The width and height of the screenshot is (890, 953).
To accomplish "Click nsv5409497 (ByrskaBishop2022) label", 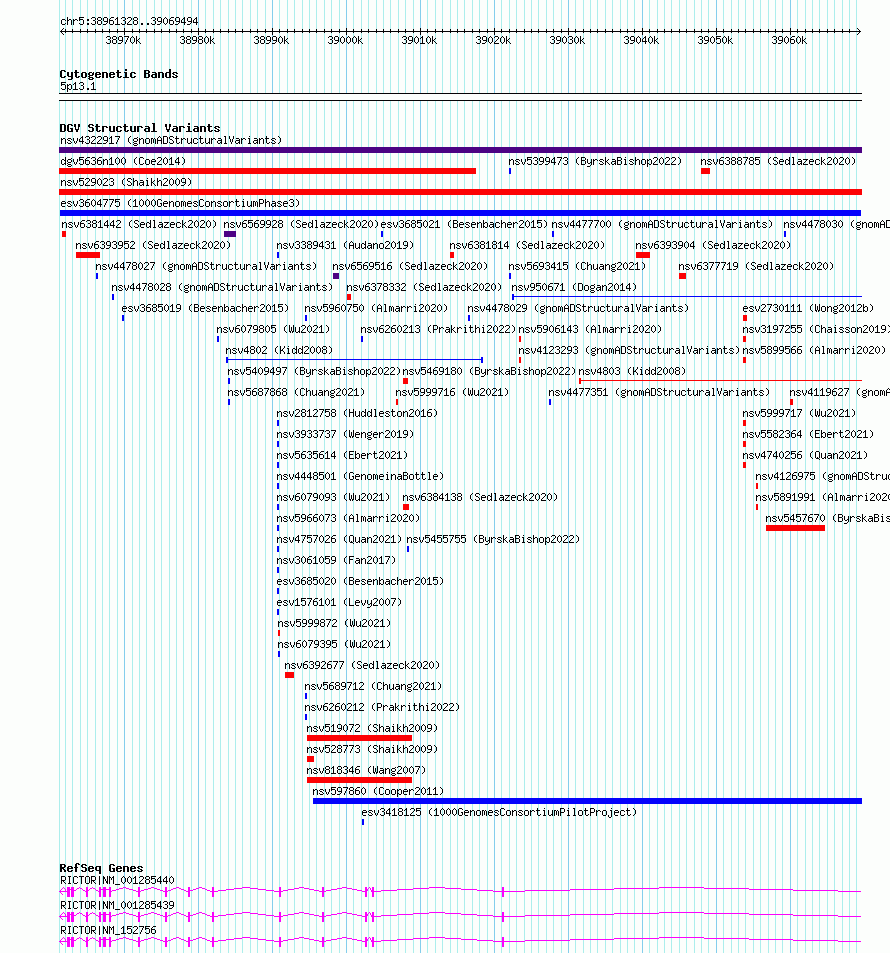I will [314, 371].
